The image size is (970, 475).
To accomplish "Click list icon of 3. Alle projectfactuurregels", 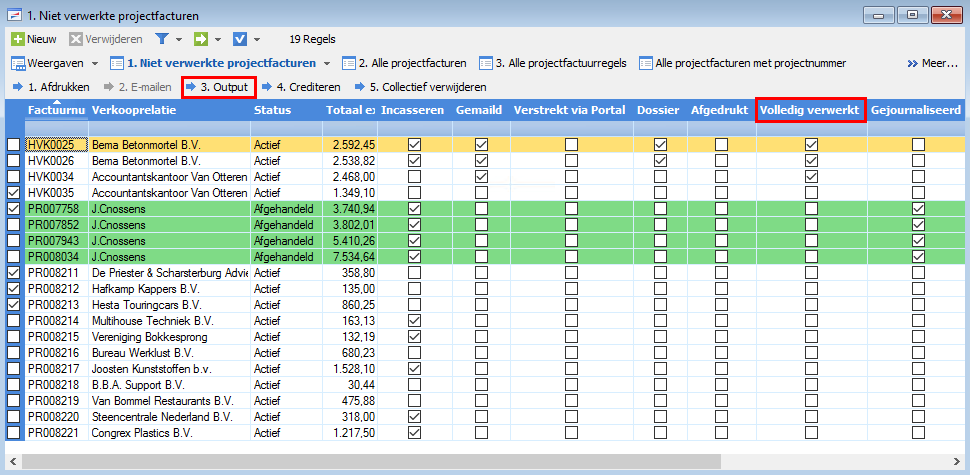I will [x=486, y=63].
